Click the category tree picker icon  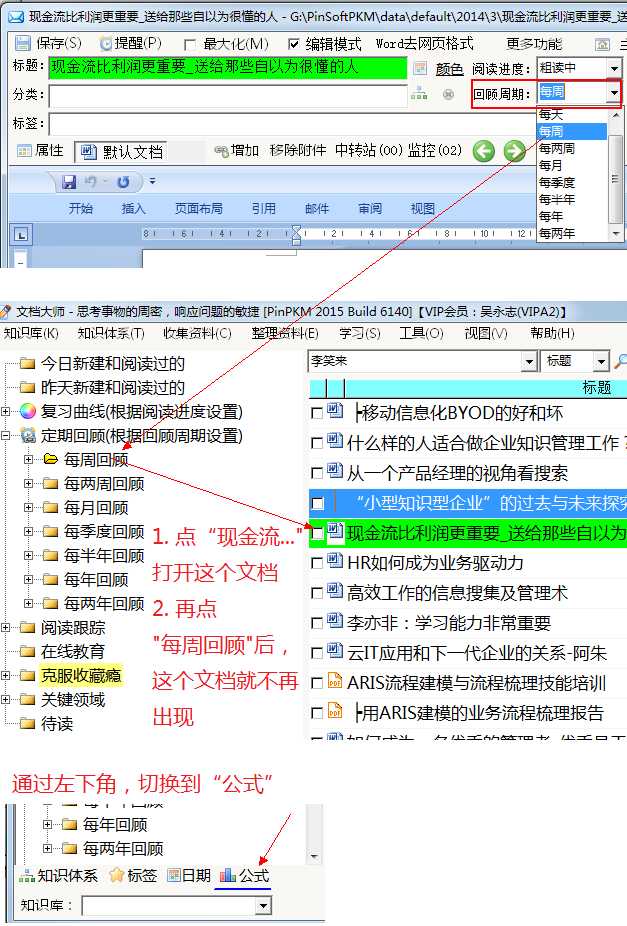tap(419, 94)
